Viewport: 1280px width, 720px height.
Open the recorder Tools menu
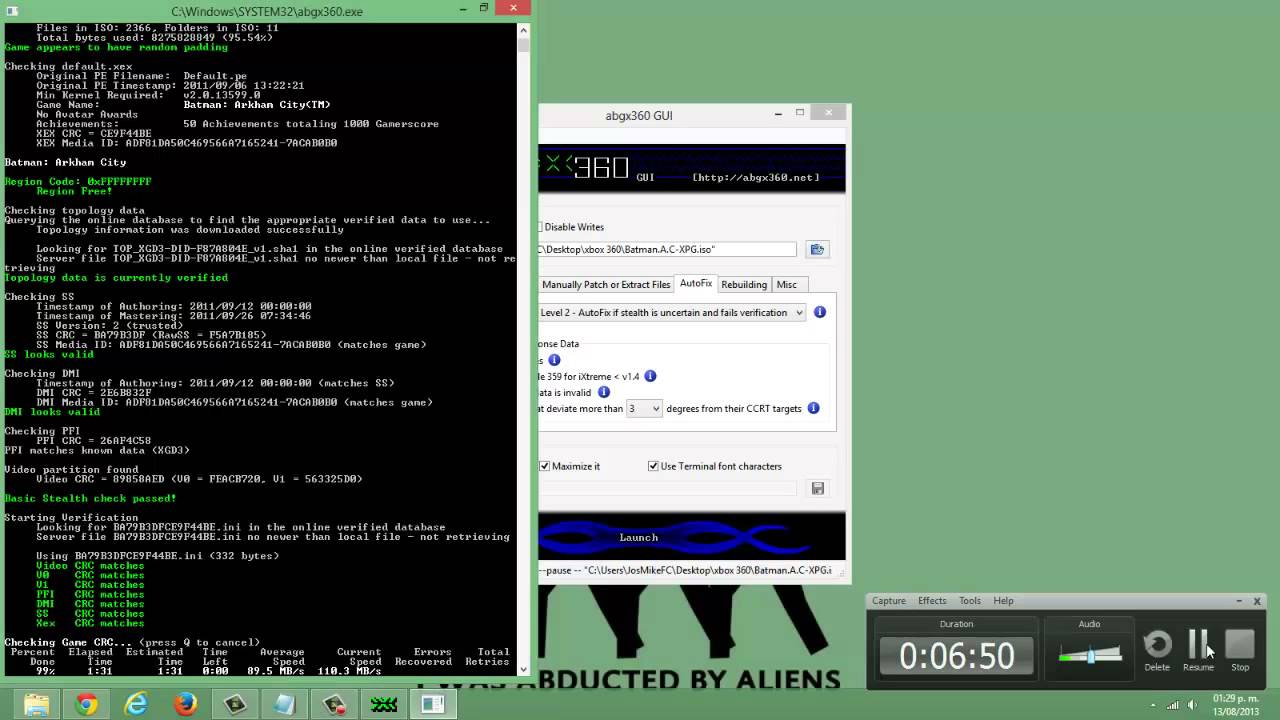pyautogui.click(x=970, y=601)
